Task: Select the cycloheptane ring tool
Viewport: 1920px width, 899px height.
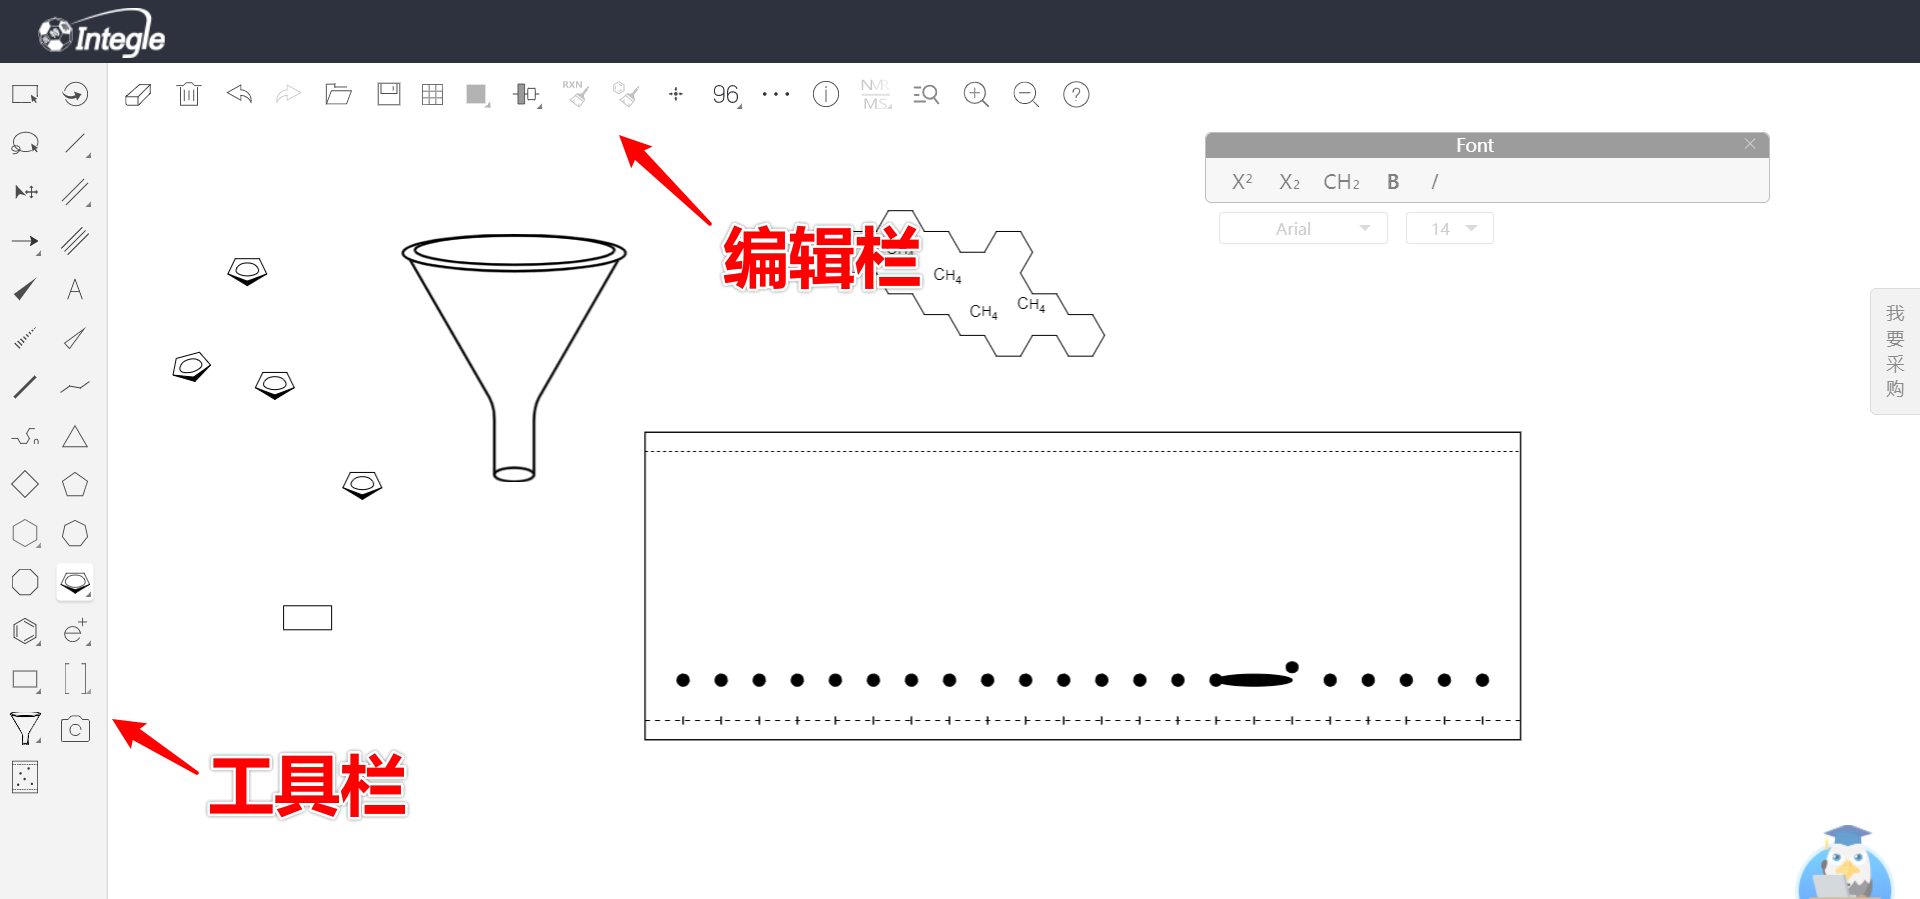Action: (75, 534)
